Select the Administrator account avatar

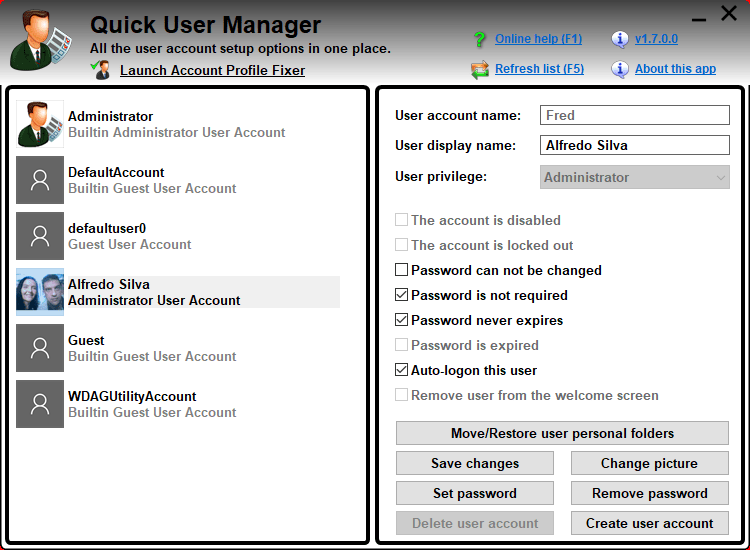click(40, 125)
